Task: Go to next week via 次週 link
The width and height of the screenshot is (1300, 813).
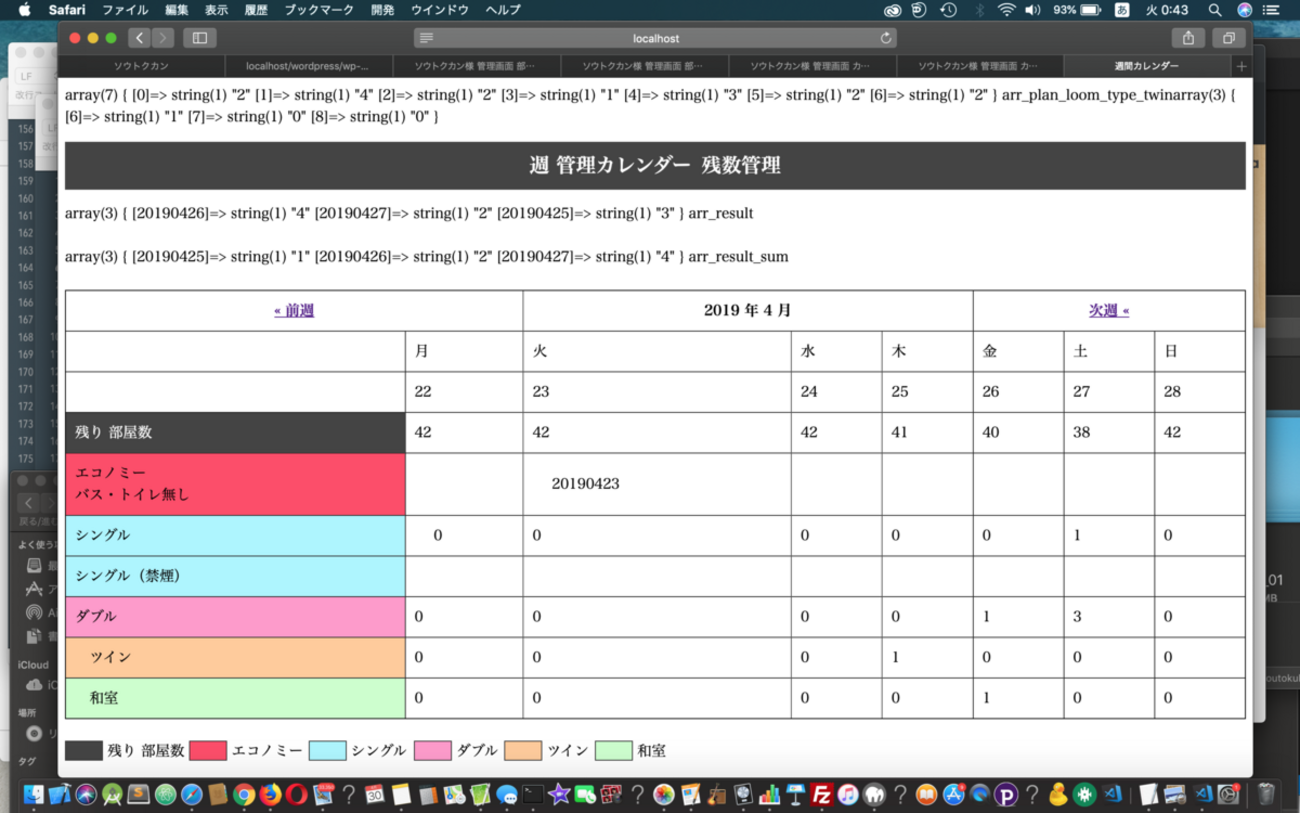Action: [1108, 311]
